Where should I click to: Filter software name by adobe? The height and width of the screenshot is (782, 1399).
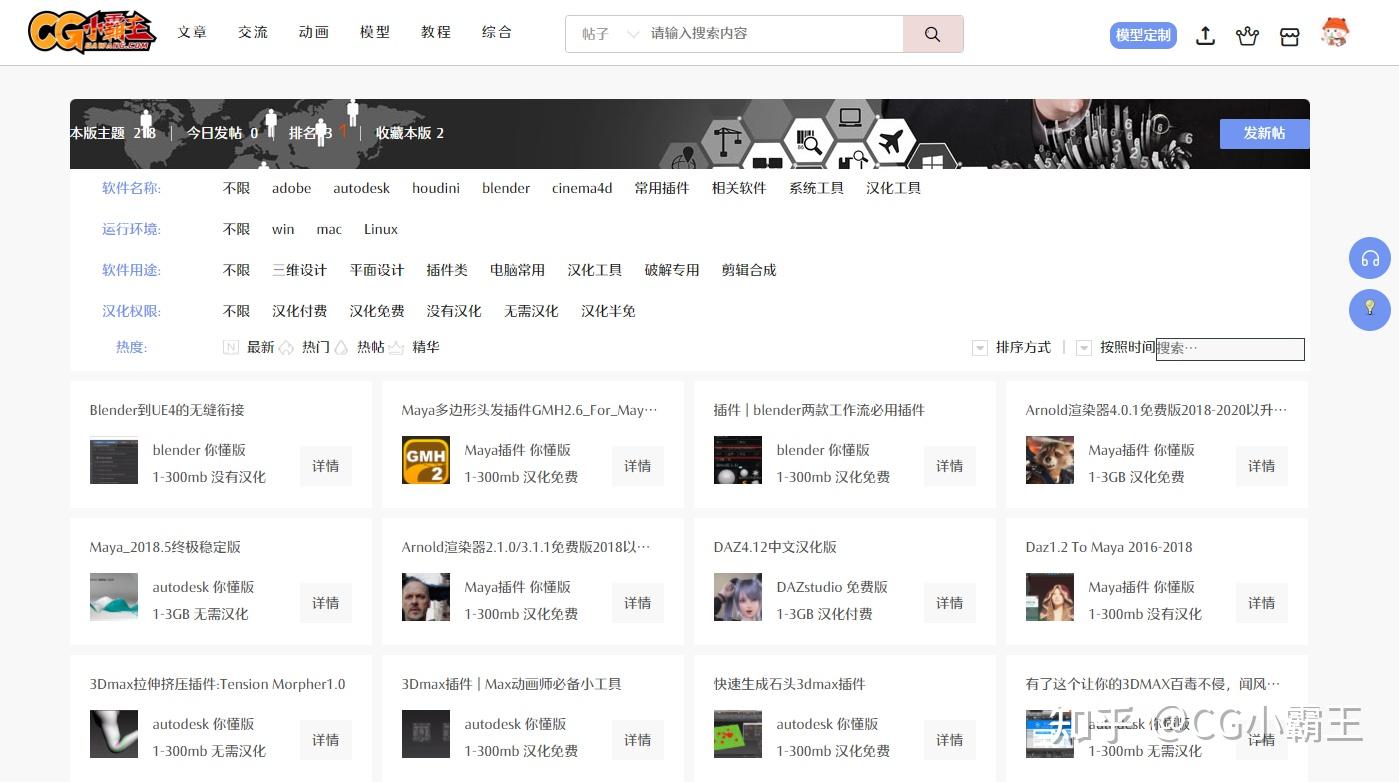[x=292, y=188]
